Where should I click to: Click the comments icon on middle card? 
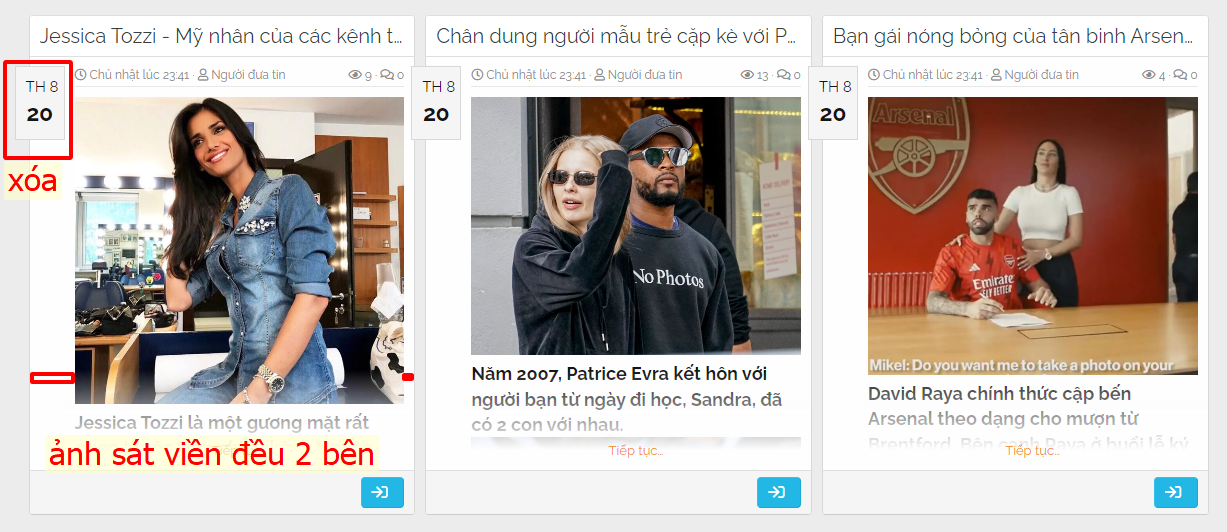[783, 75]
